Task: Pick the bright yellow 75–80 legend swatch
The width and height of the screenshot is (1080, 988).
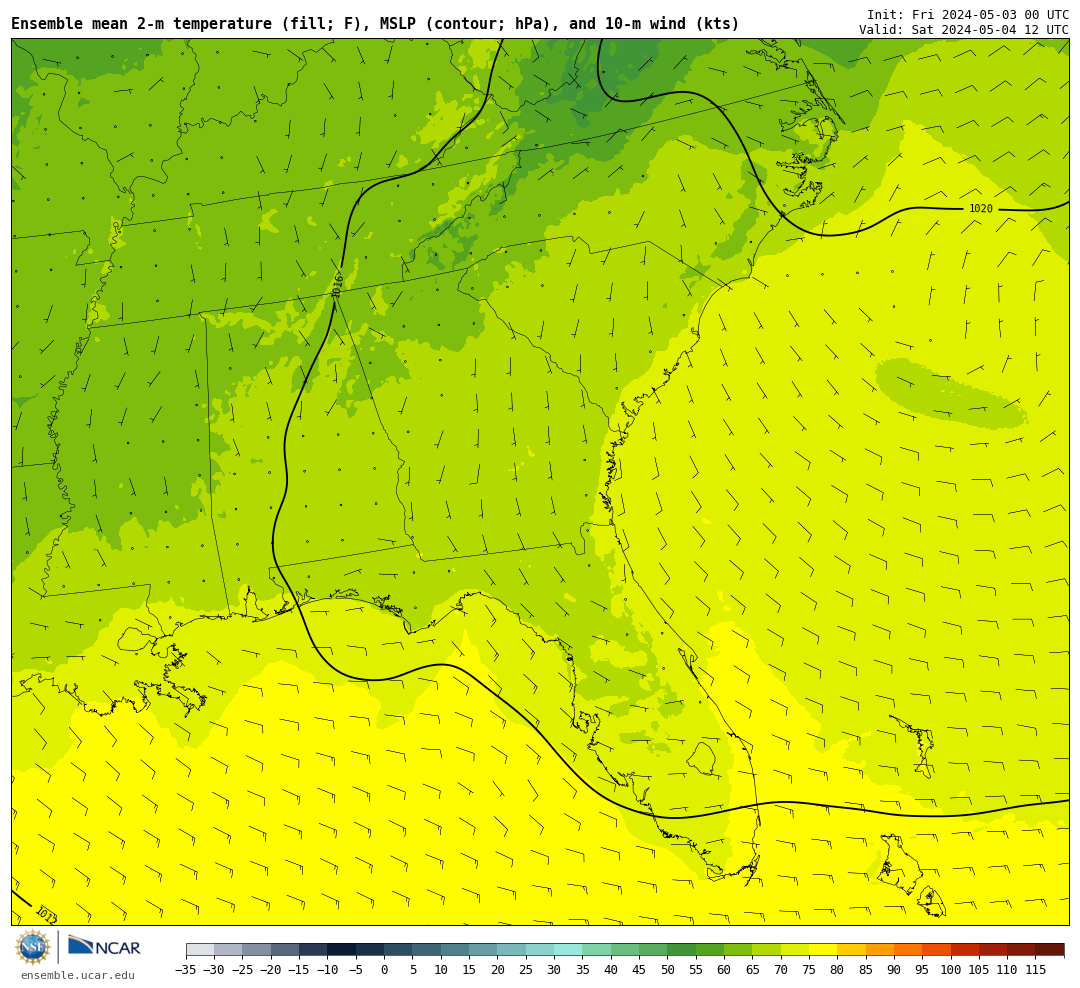Action: [823, 950]
